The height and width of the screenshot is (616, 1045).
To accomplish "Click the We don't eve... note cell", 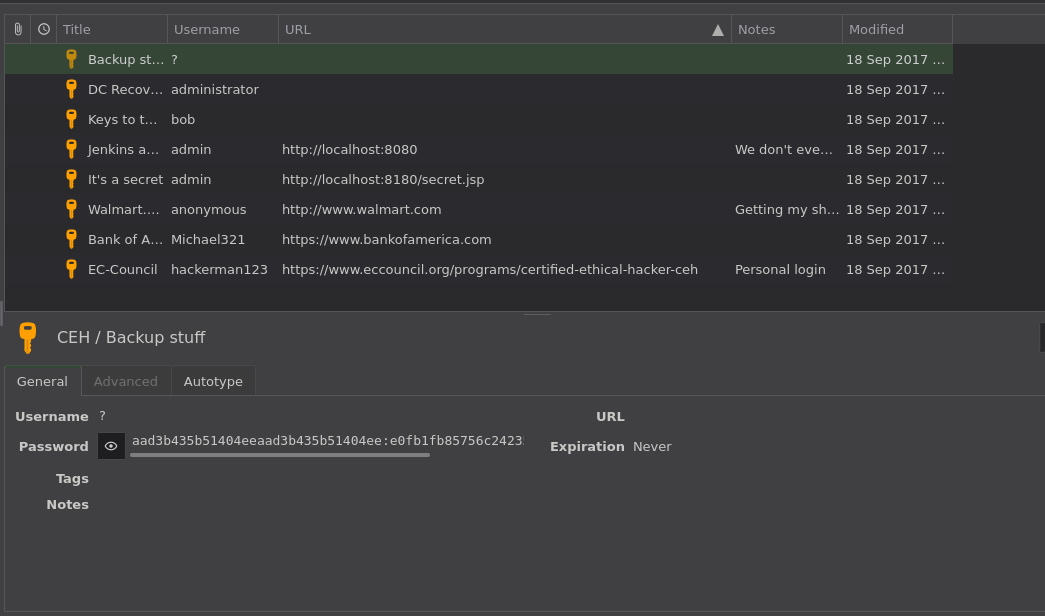I will 784,149.
